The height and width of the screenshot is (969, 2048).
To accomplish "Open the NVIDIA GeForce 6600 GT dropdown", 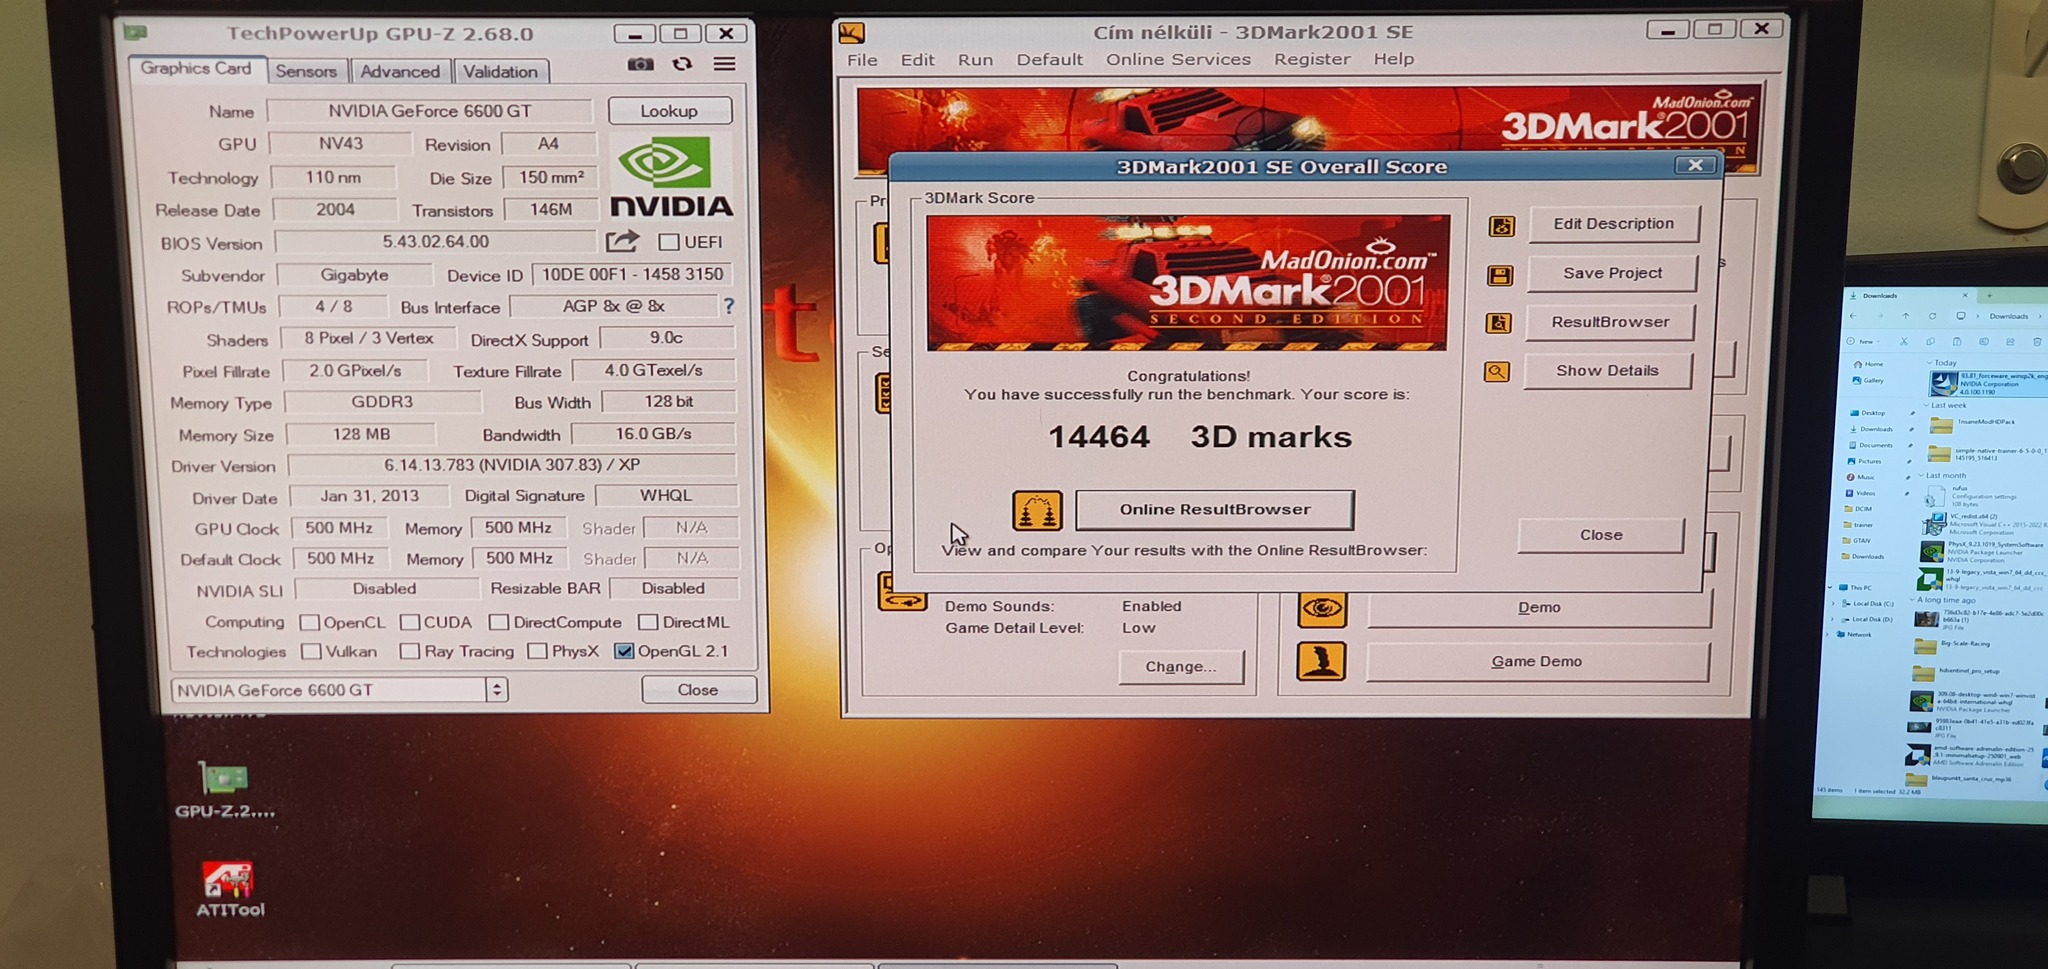I will (x=497, y=689).
